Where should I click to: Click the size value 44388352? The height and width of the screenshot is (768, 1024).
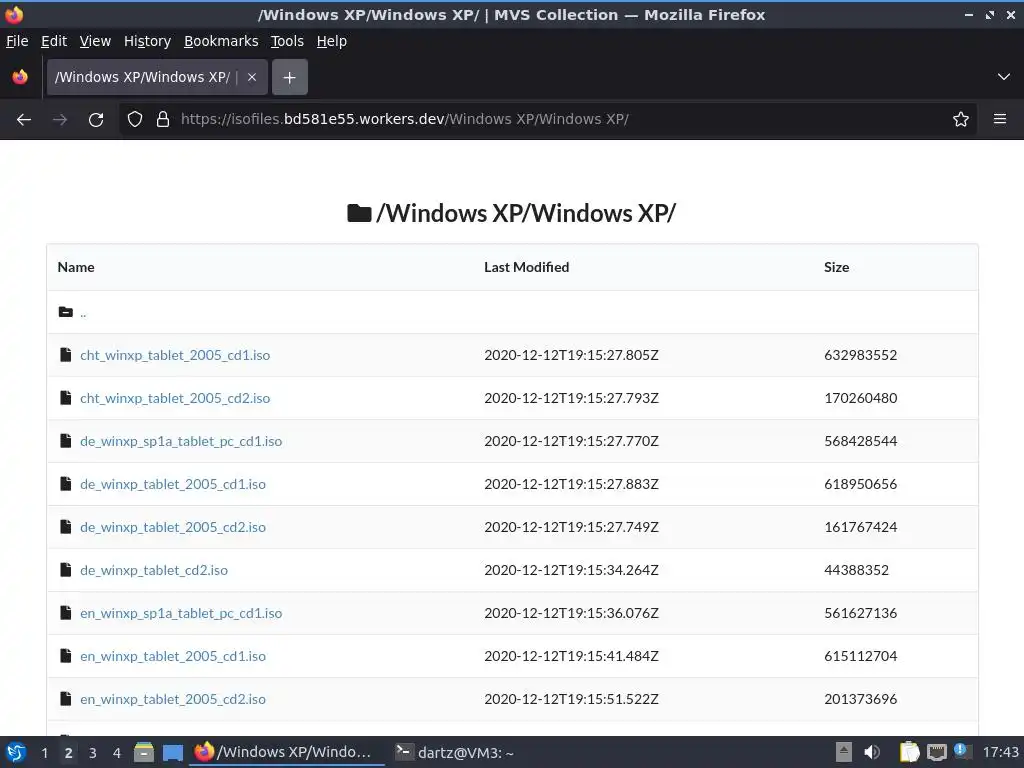[x=856, y=570]
